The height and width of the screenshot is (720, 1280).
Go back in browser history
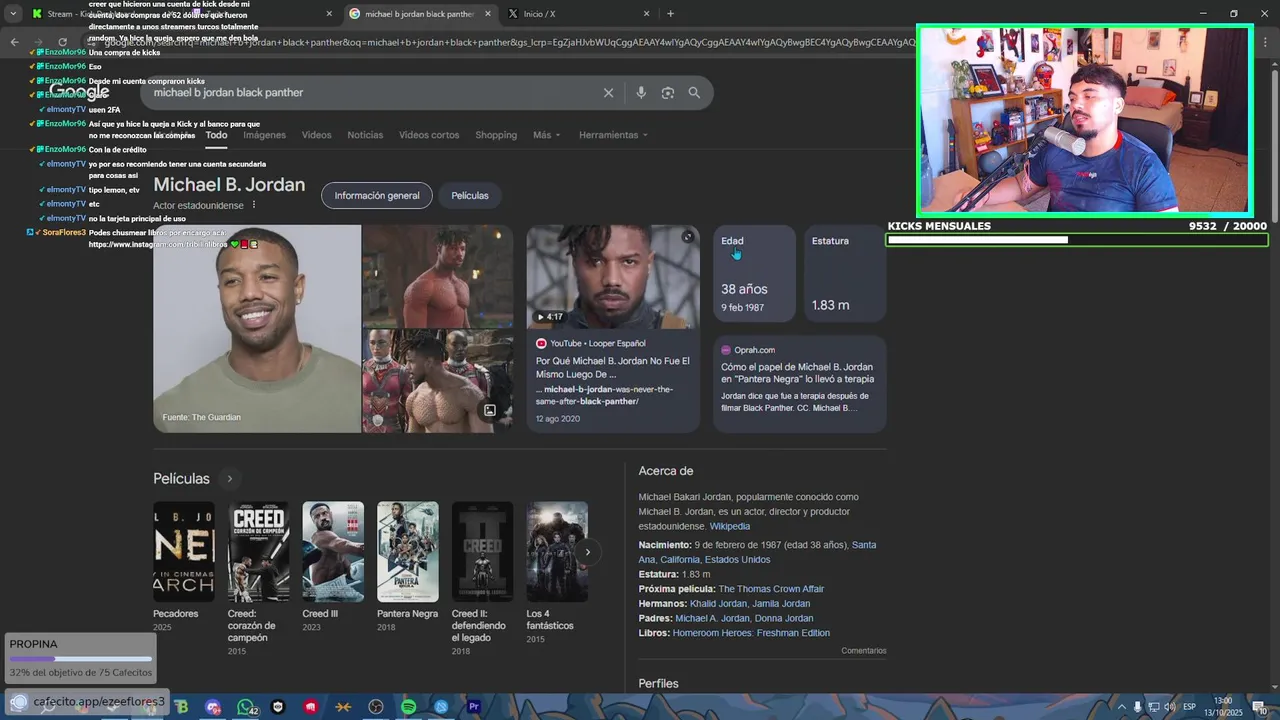pos(14,42)
